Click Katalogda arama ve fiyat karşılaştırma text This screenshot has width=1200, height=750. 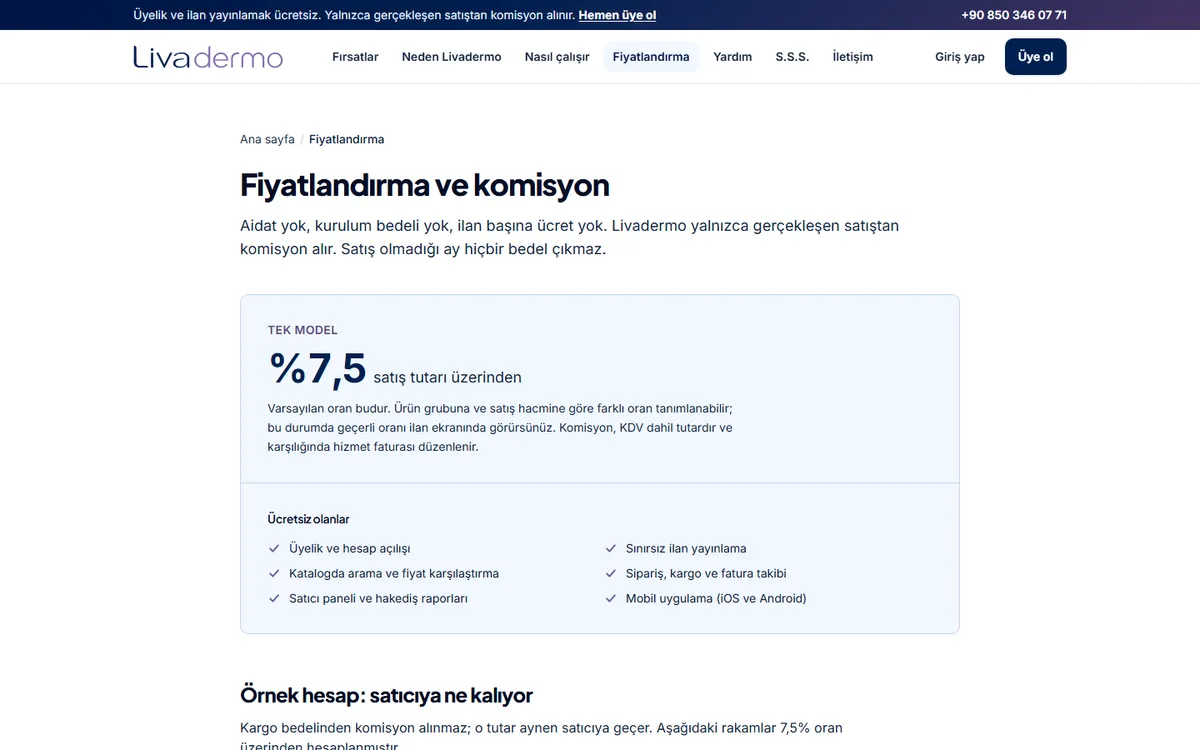394,573
